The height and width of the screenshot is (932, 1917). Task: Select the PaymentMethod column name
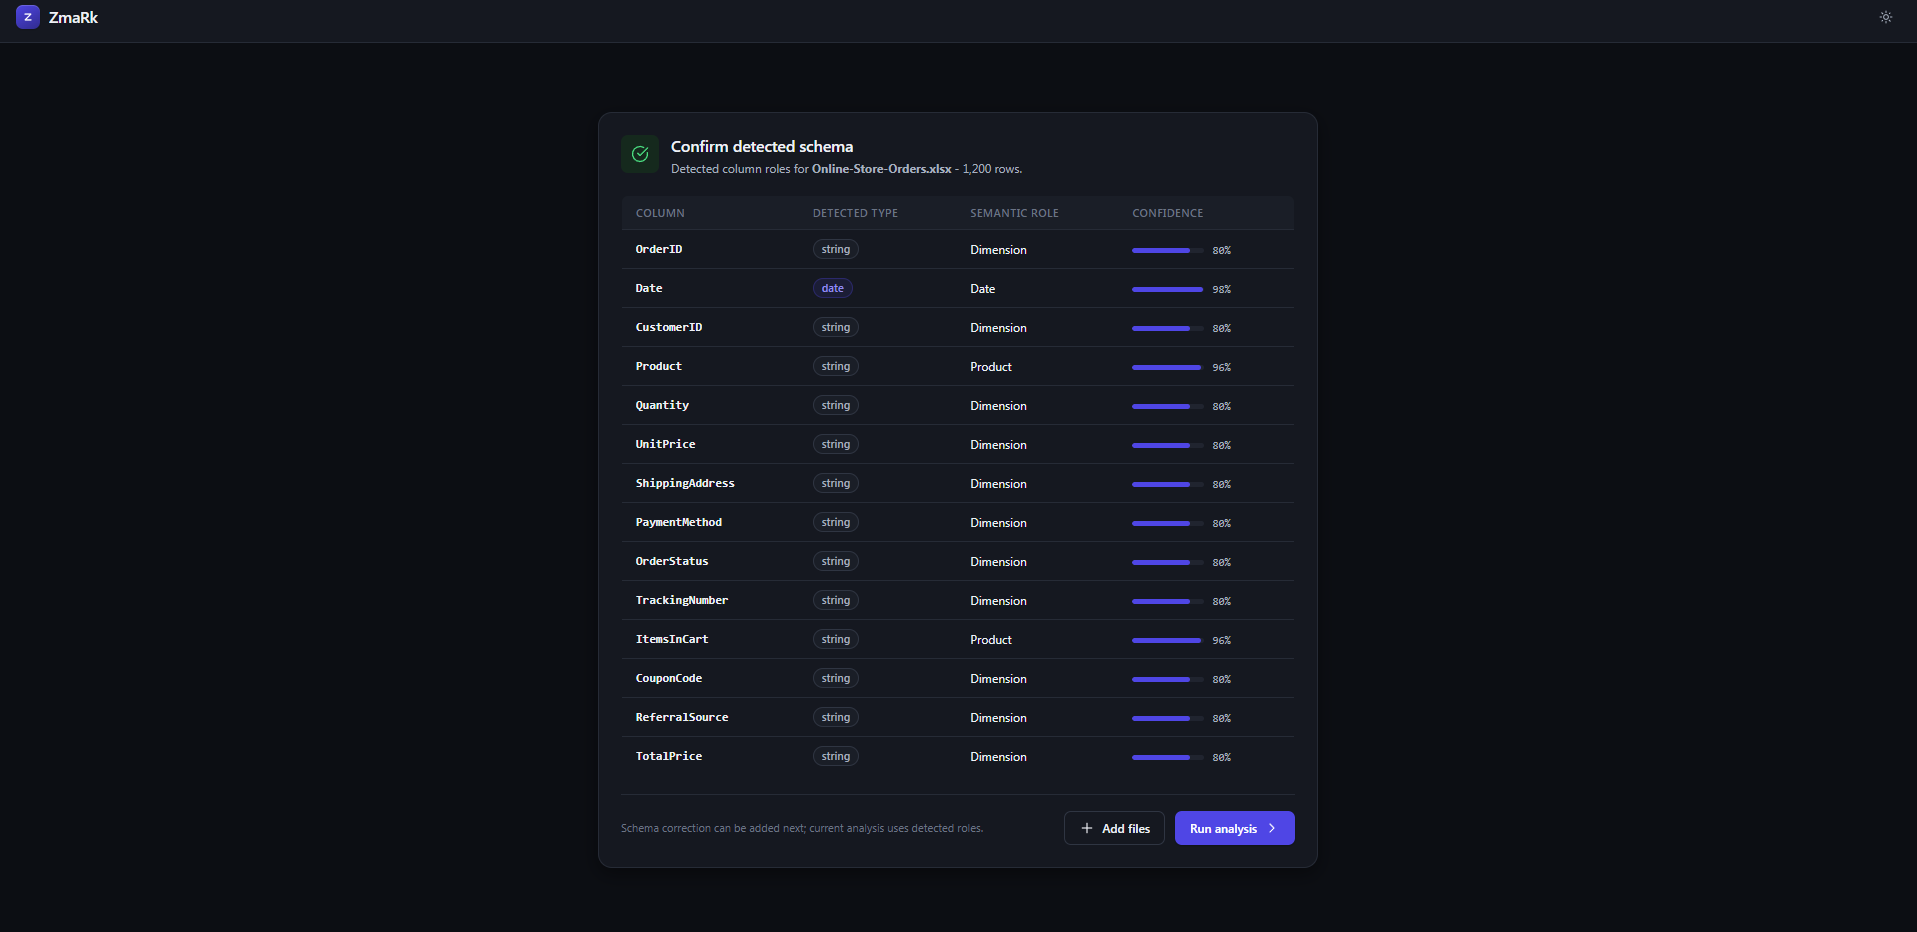click(x=679, y=522)
